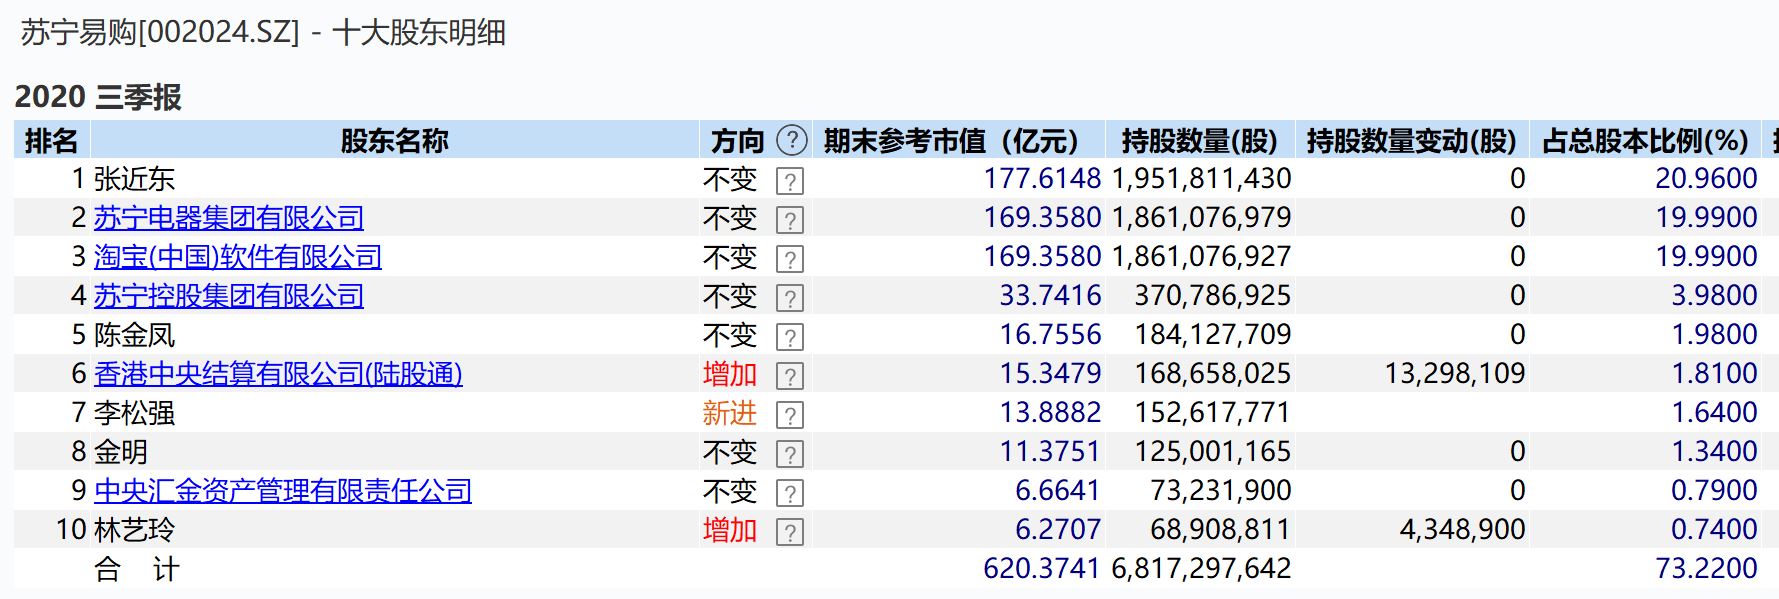1779x599 pixels.
Task: Click the question mark icon in 李松强 row
Action: (790, 415)
